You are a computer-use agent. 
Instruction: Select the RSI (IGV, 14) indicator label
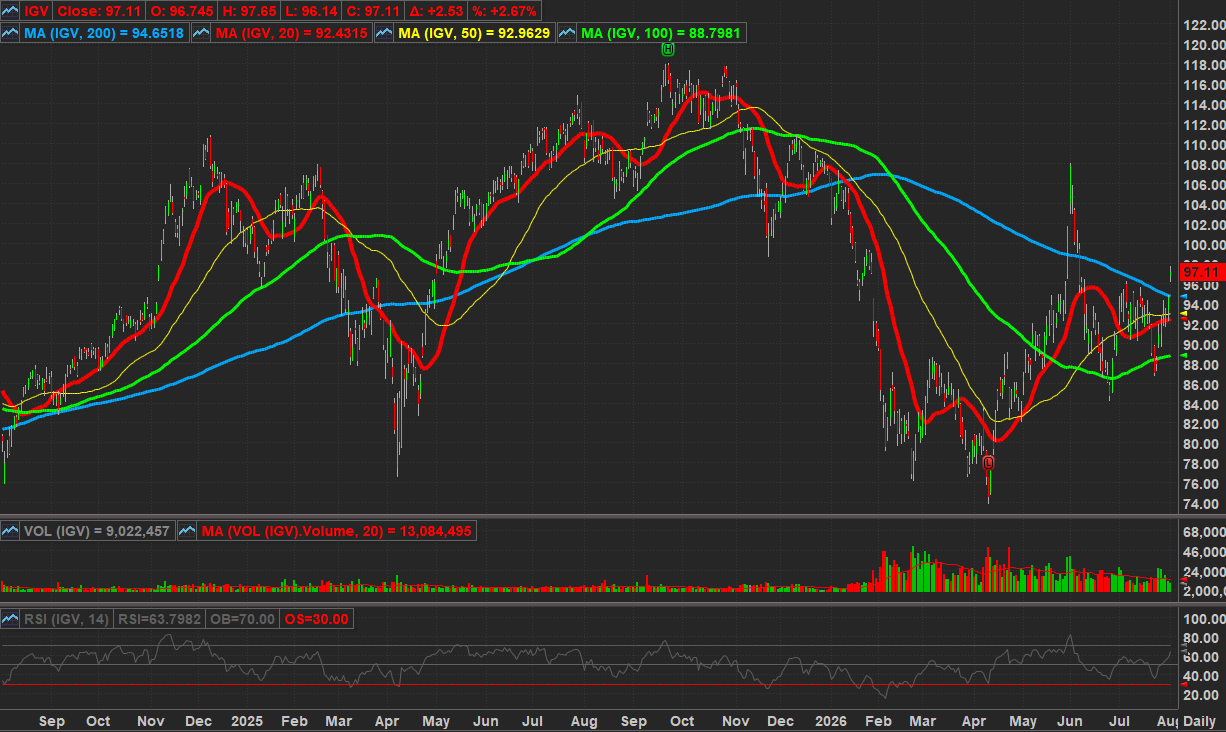pyautogui.click(x=68, y=619)
